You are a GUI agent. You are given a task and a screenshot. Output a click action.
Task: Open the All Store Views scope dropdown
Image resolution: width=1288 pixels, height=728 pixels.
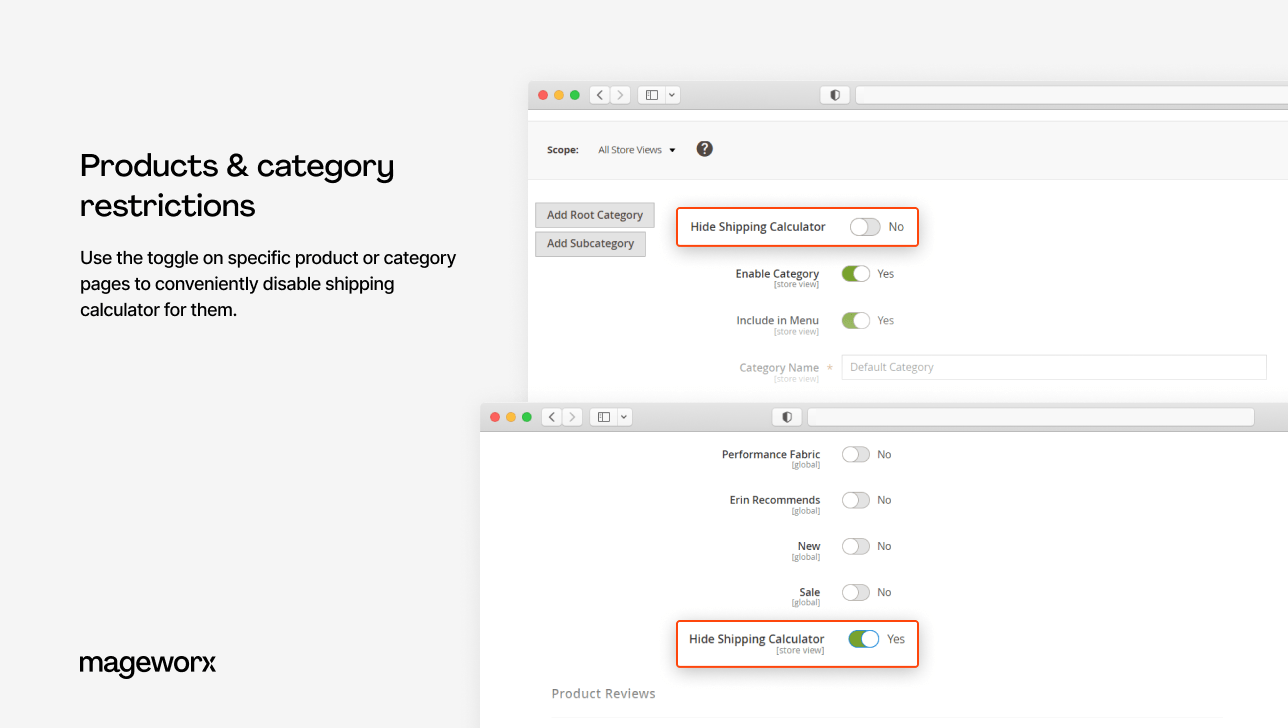pyautogui.click(x=636, y=149)
